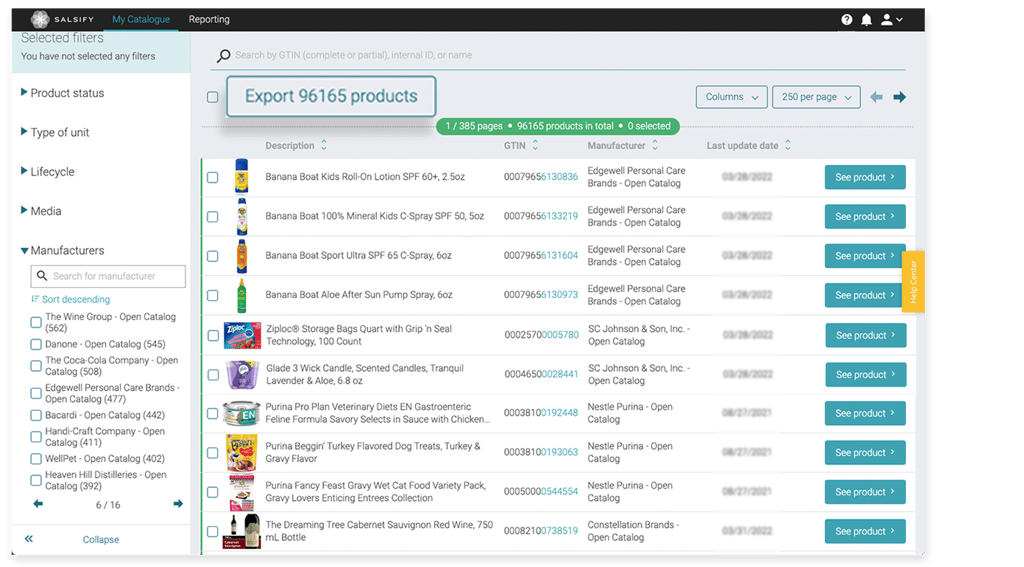The image size is (1024, 567).
Task: Open Dreaming Tree wine thumbnail
Action: point(242,531)
